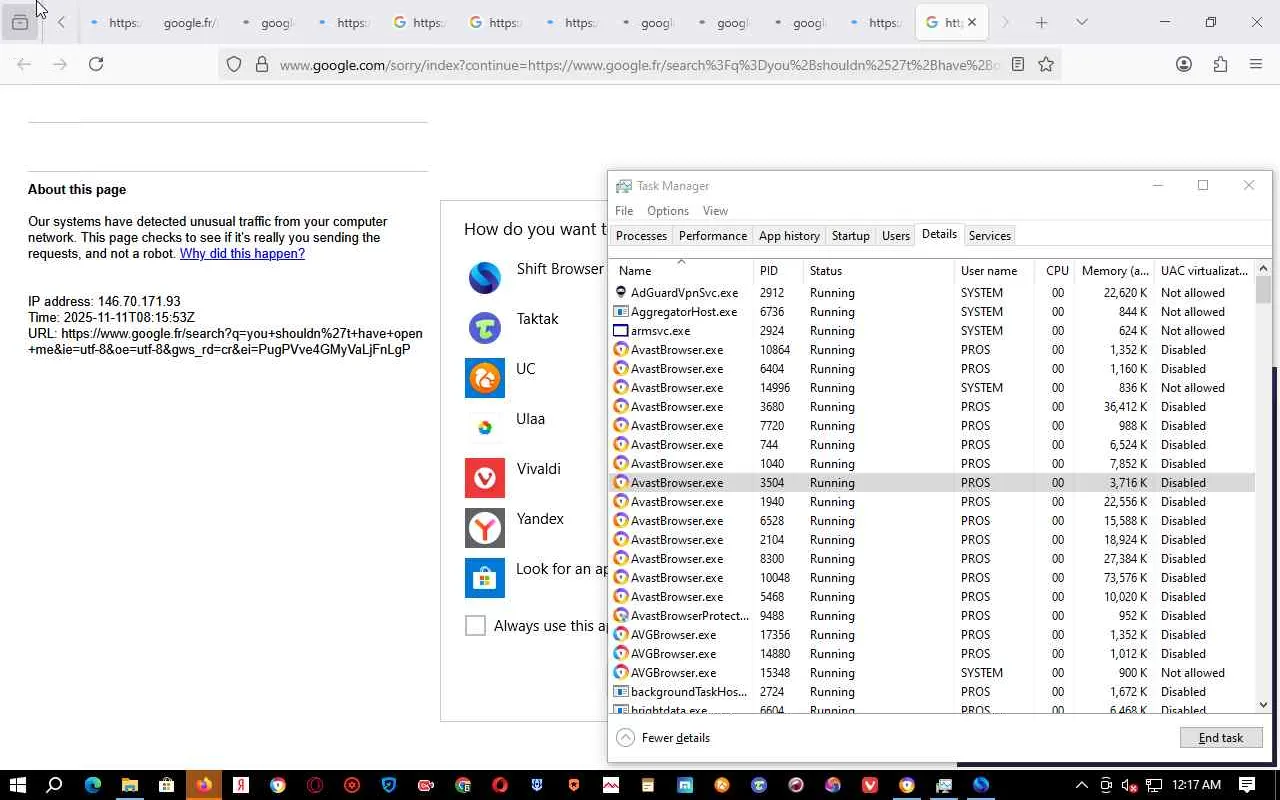Open Firefox View in the tab bar
This screenshot has height=800, width=1280.
click(x=20, y=22)
